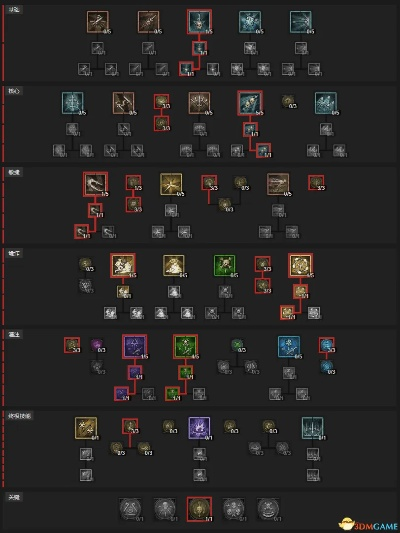
Task: Jump to the 基础 section label
Action: [x=14, y=10]
